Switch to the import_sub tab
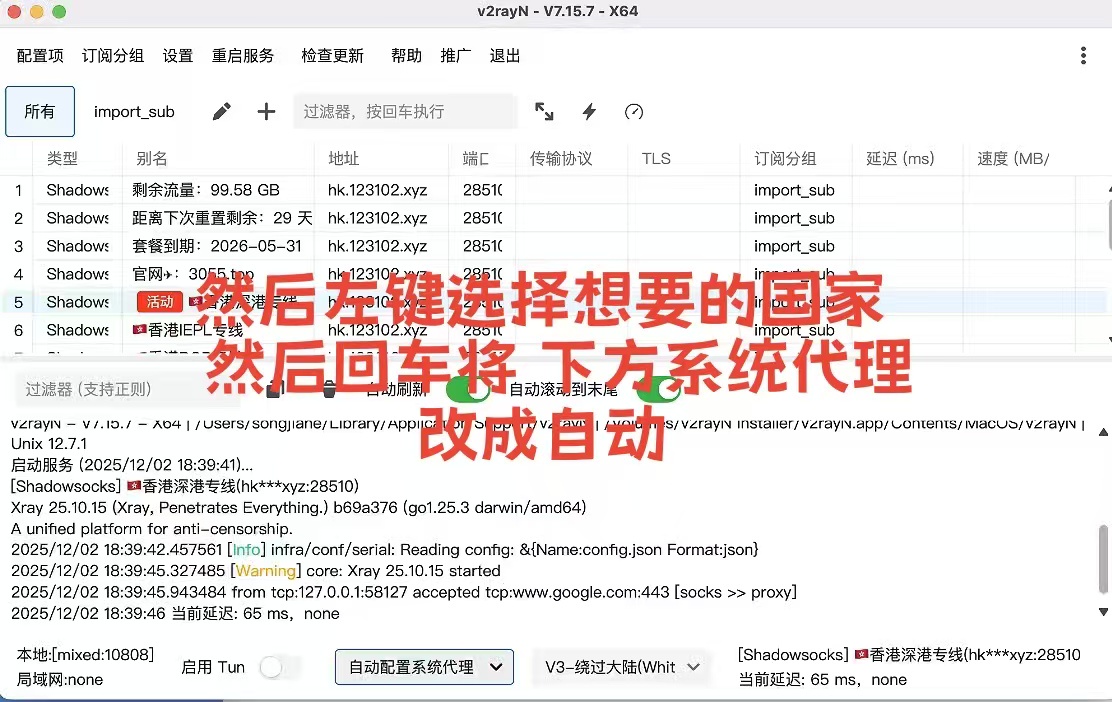 134,112
